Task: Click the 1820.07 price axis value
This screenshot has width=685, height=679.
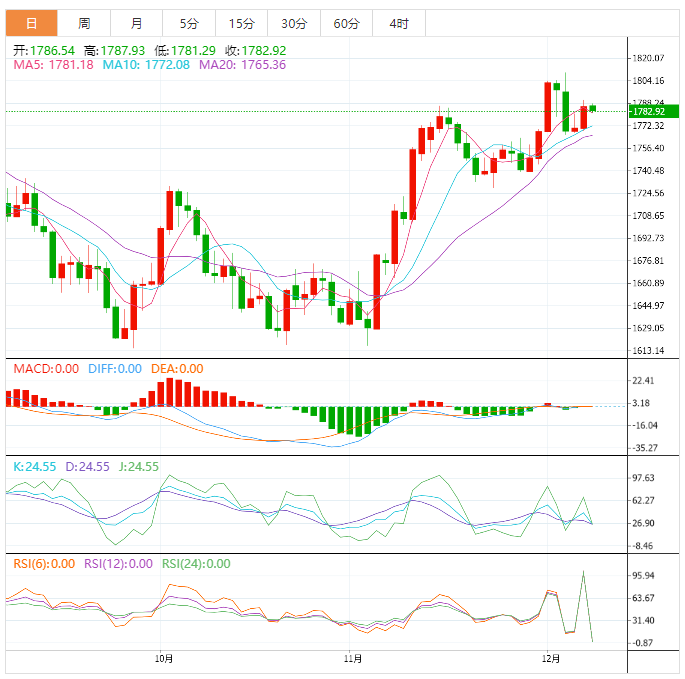Action: click(x=648, y=58)
